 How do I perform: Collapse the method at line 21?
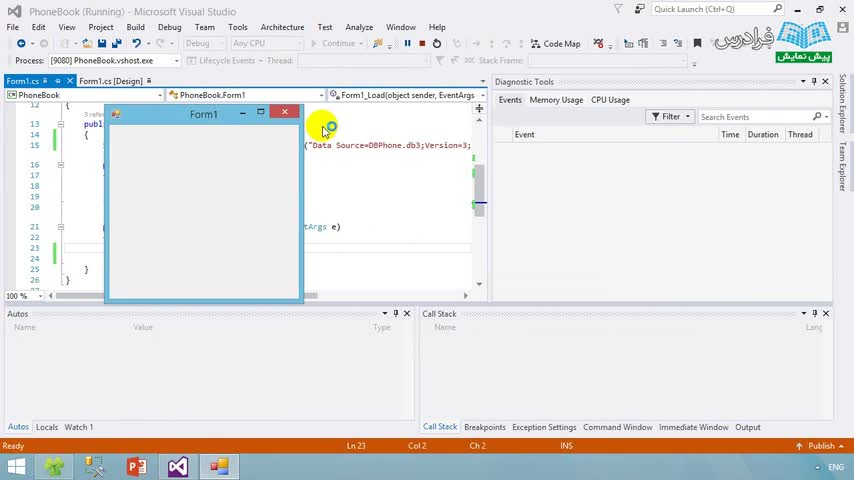click(61, 227)
